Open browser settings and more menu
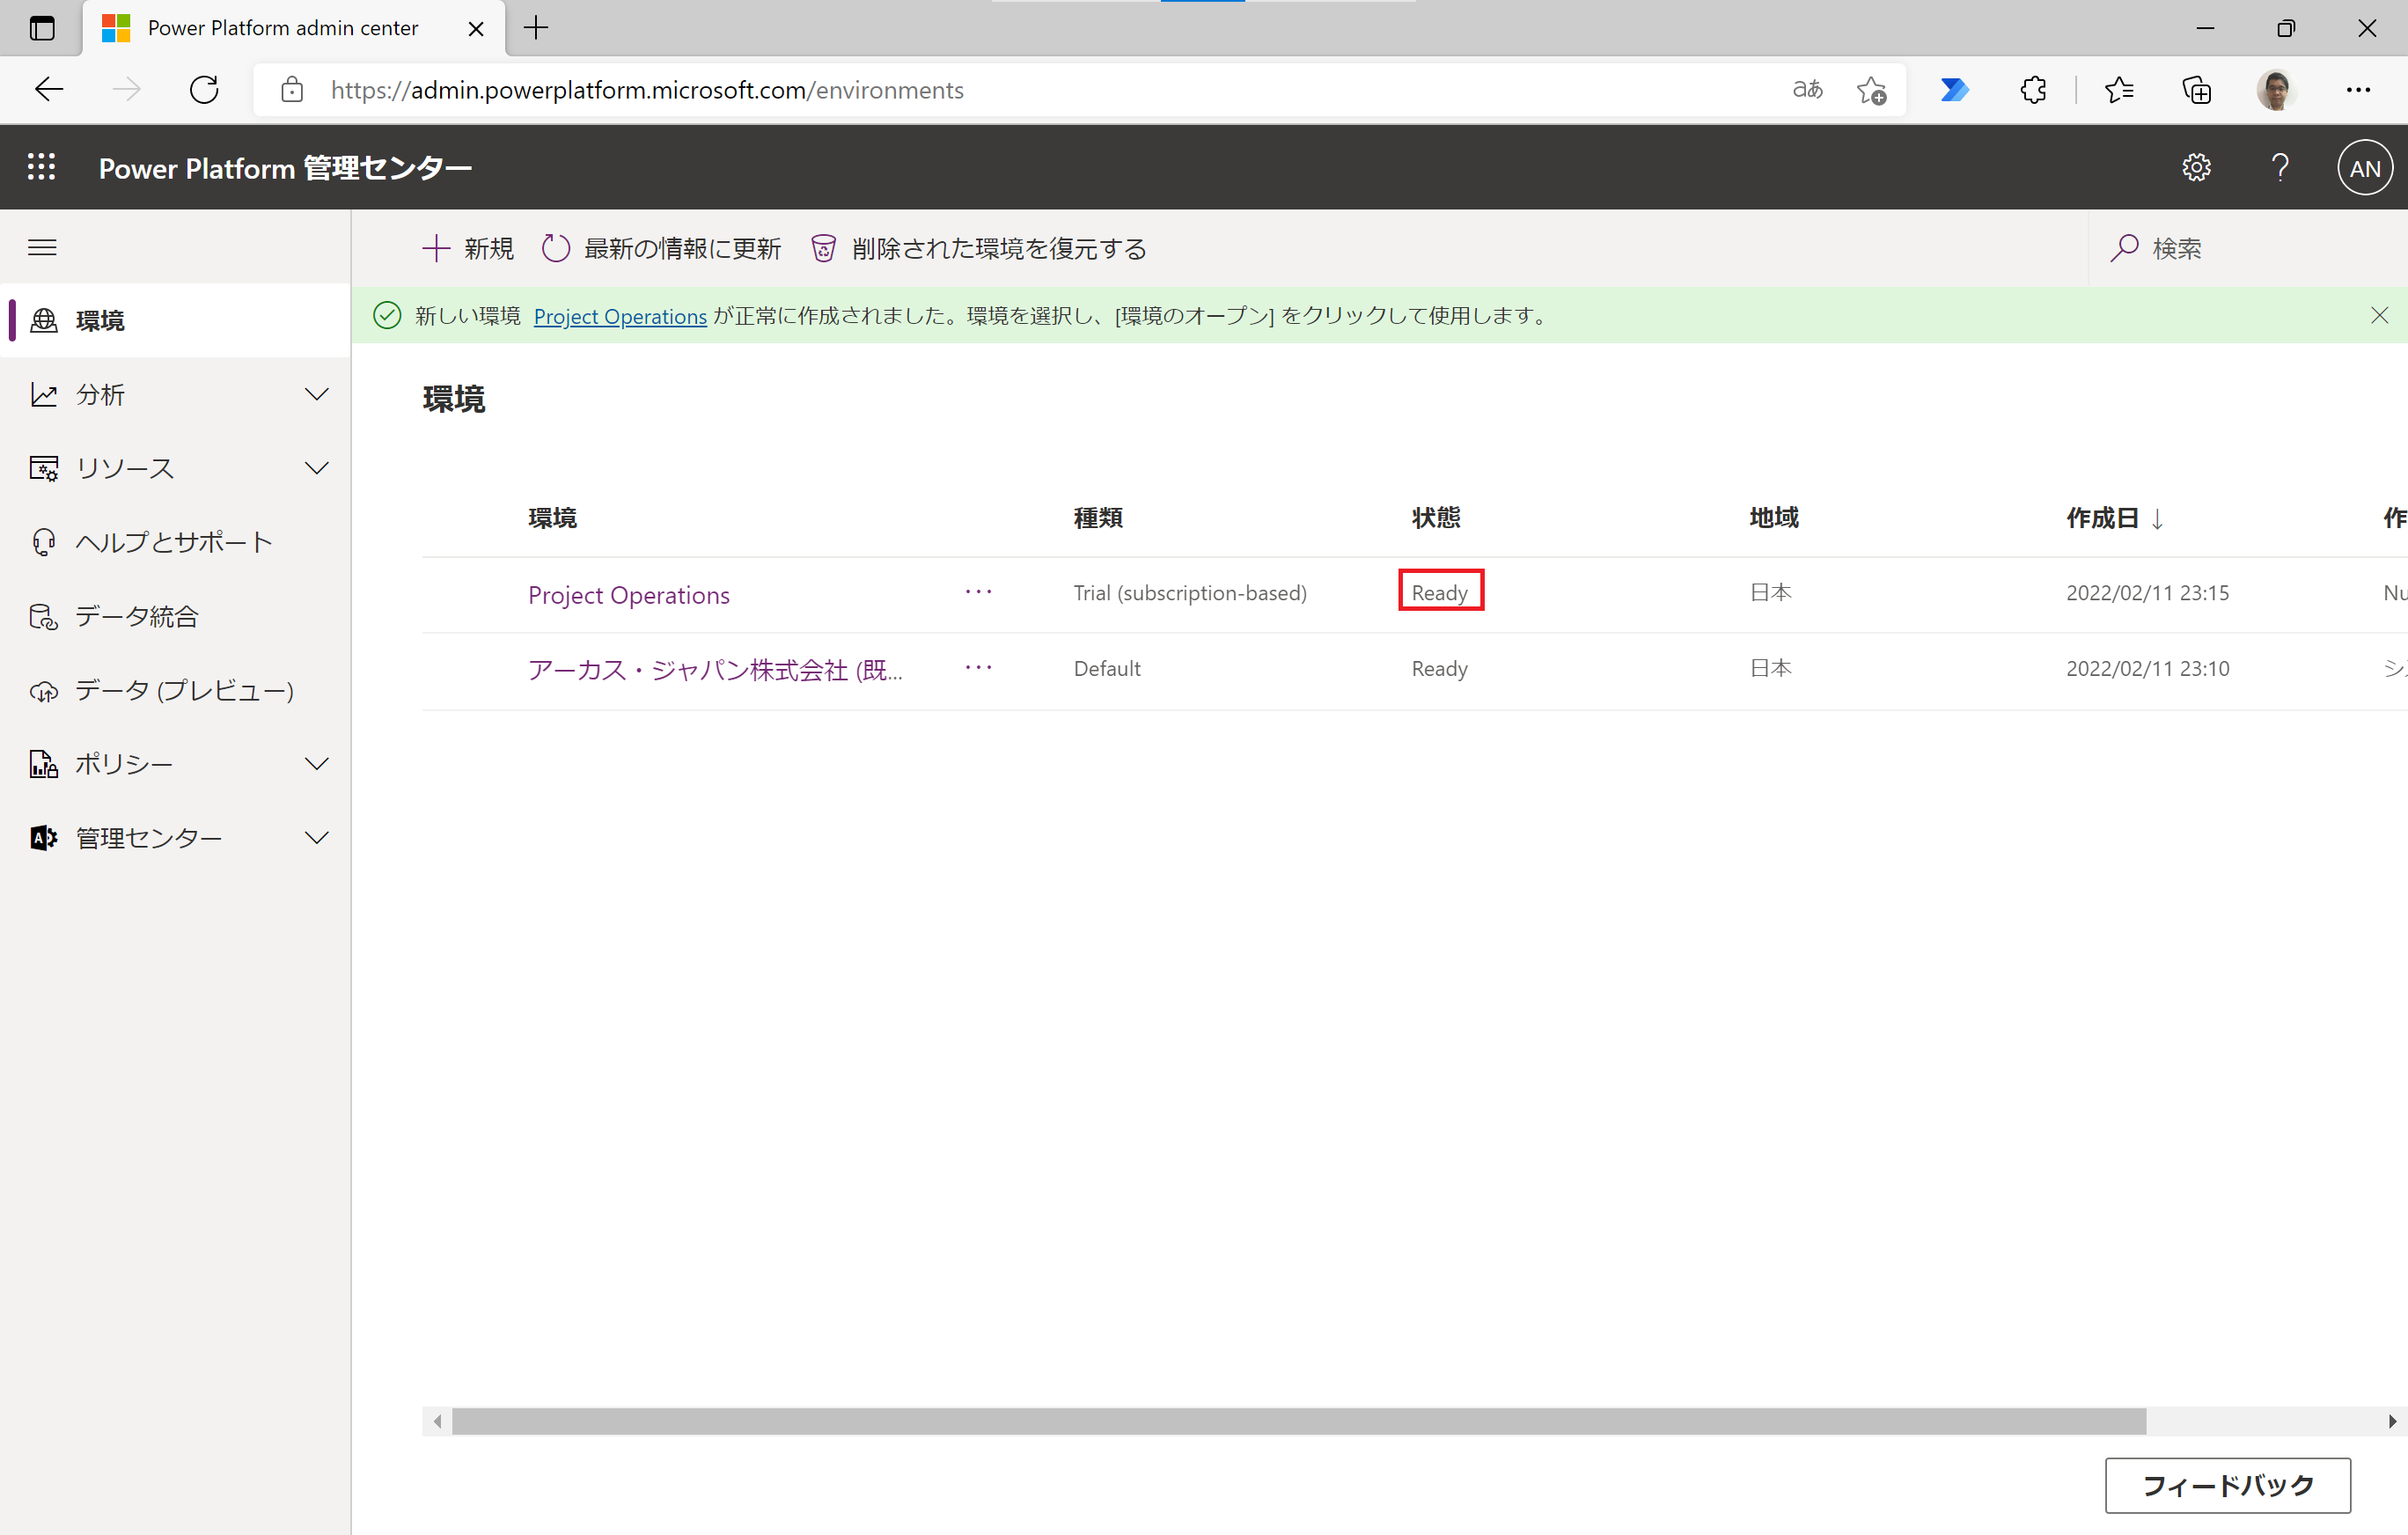 click(2358, 90)
